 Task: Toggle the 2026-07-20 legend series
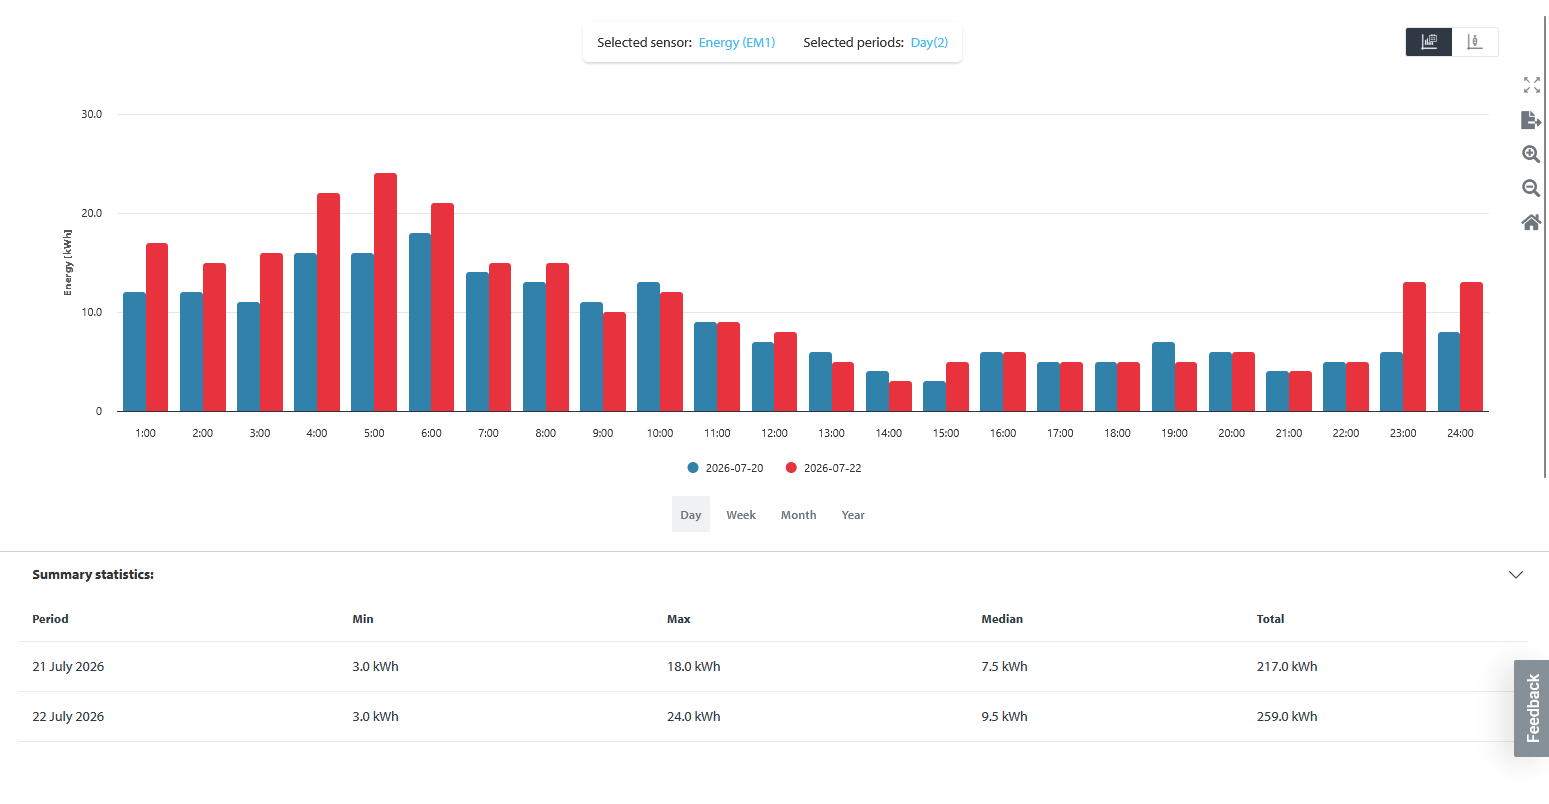coord(726,468)
